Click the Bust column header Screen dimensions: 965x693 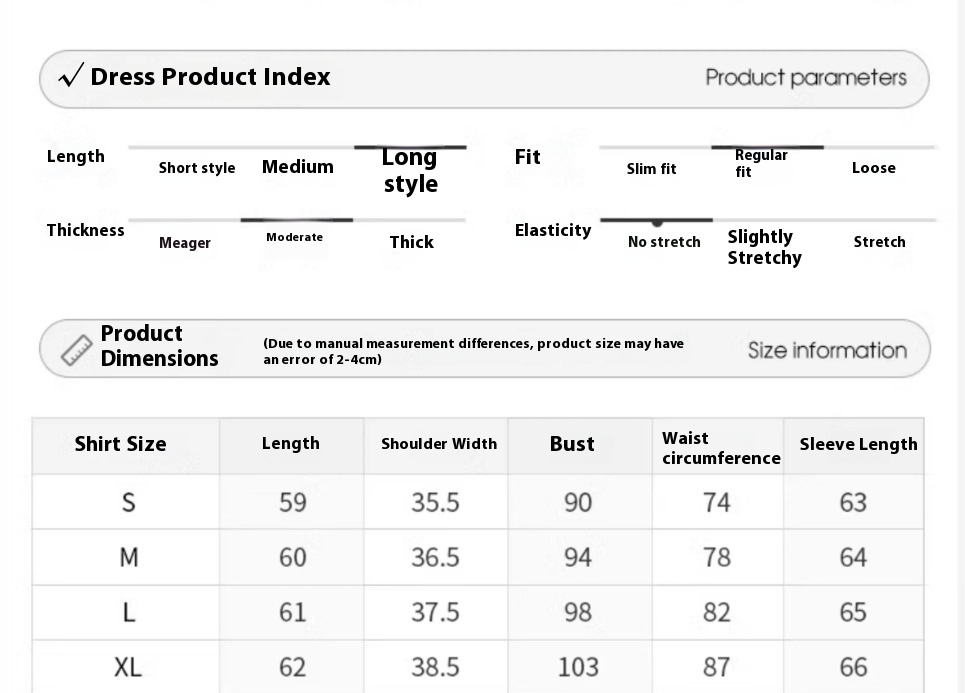tap(572, 444)
